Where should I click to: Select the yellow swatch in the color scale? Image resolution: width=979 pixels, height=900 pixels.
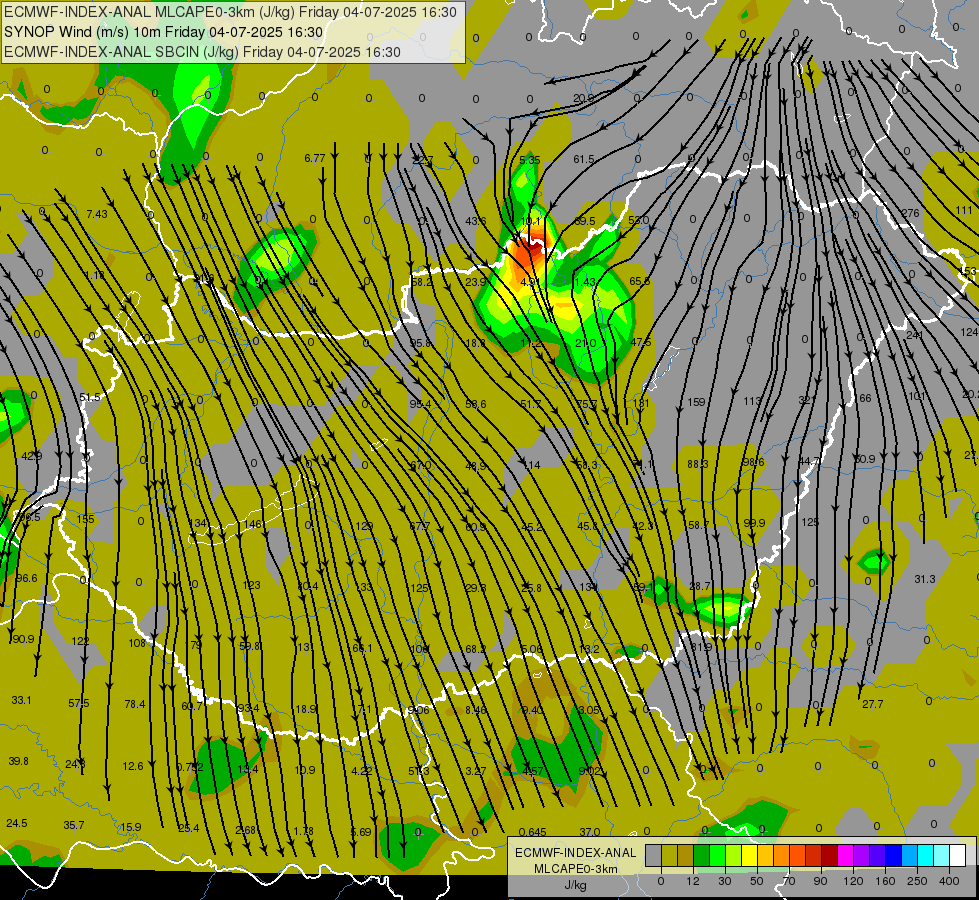click(749, 856)
